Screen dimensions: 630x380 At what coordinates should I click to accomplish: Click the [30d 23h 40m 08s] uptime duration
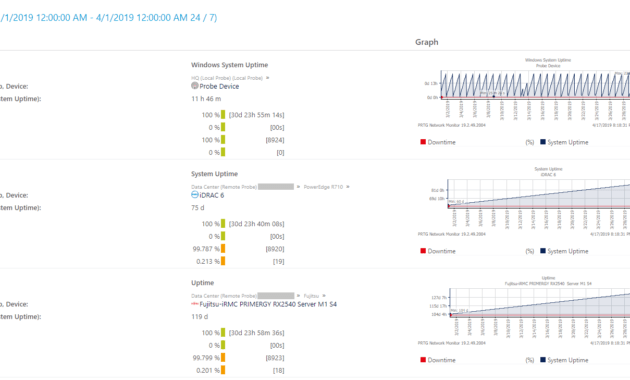[257, 224]
